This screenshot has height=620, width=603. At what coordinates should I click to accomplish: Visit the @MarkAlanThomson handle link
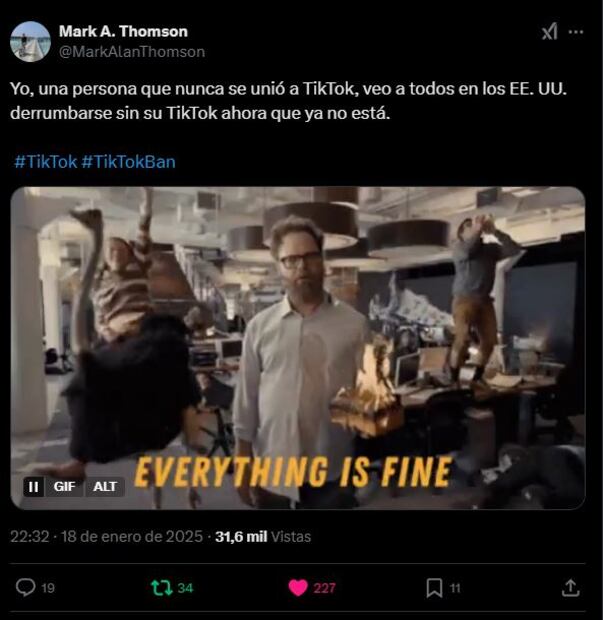132,52
